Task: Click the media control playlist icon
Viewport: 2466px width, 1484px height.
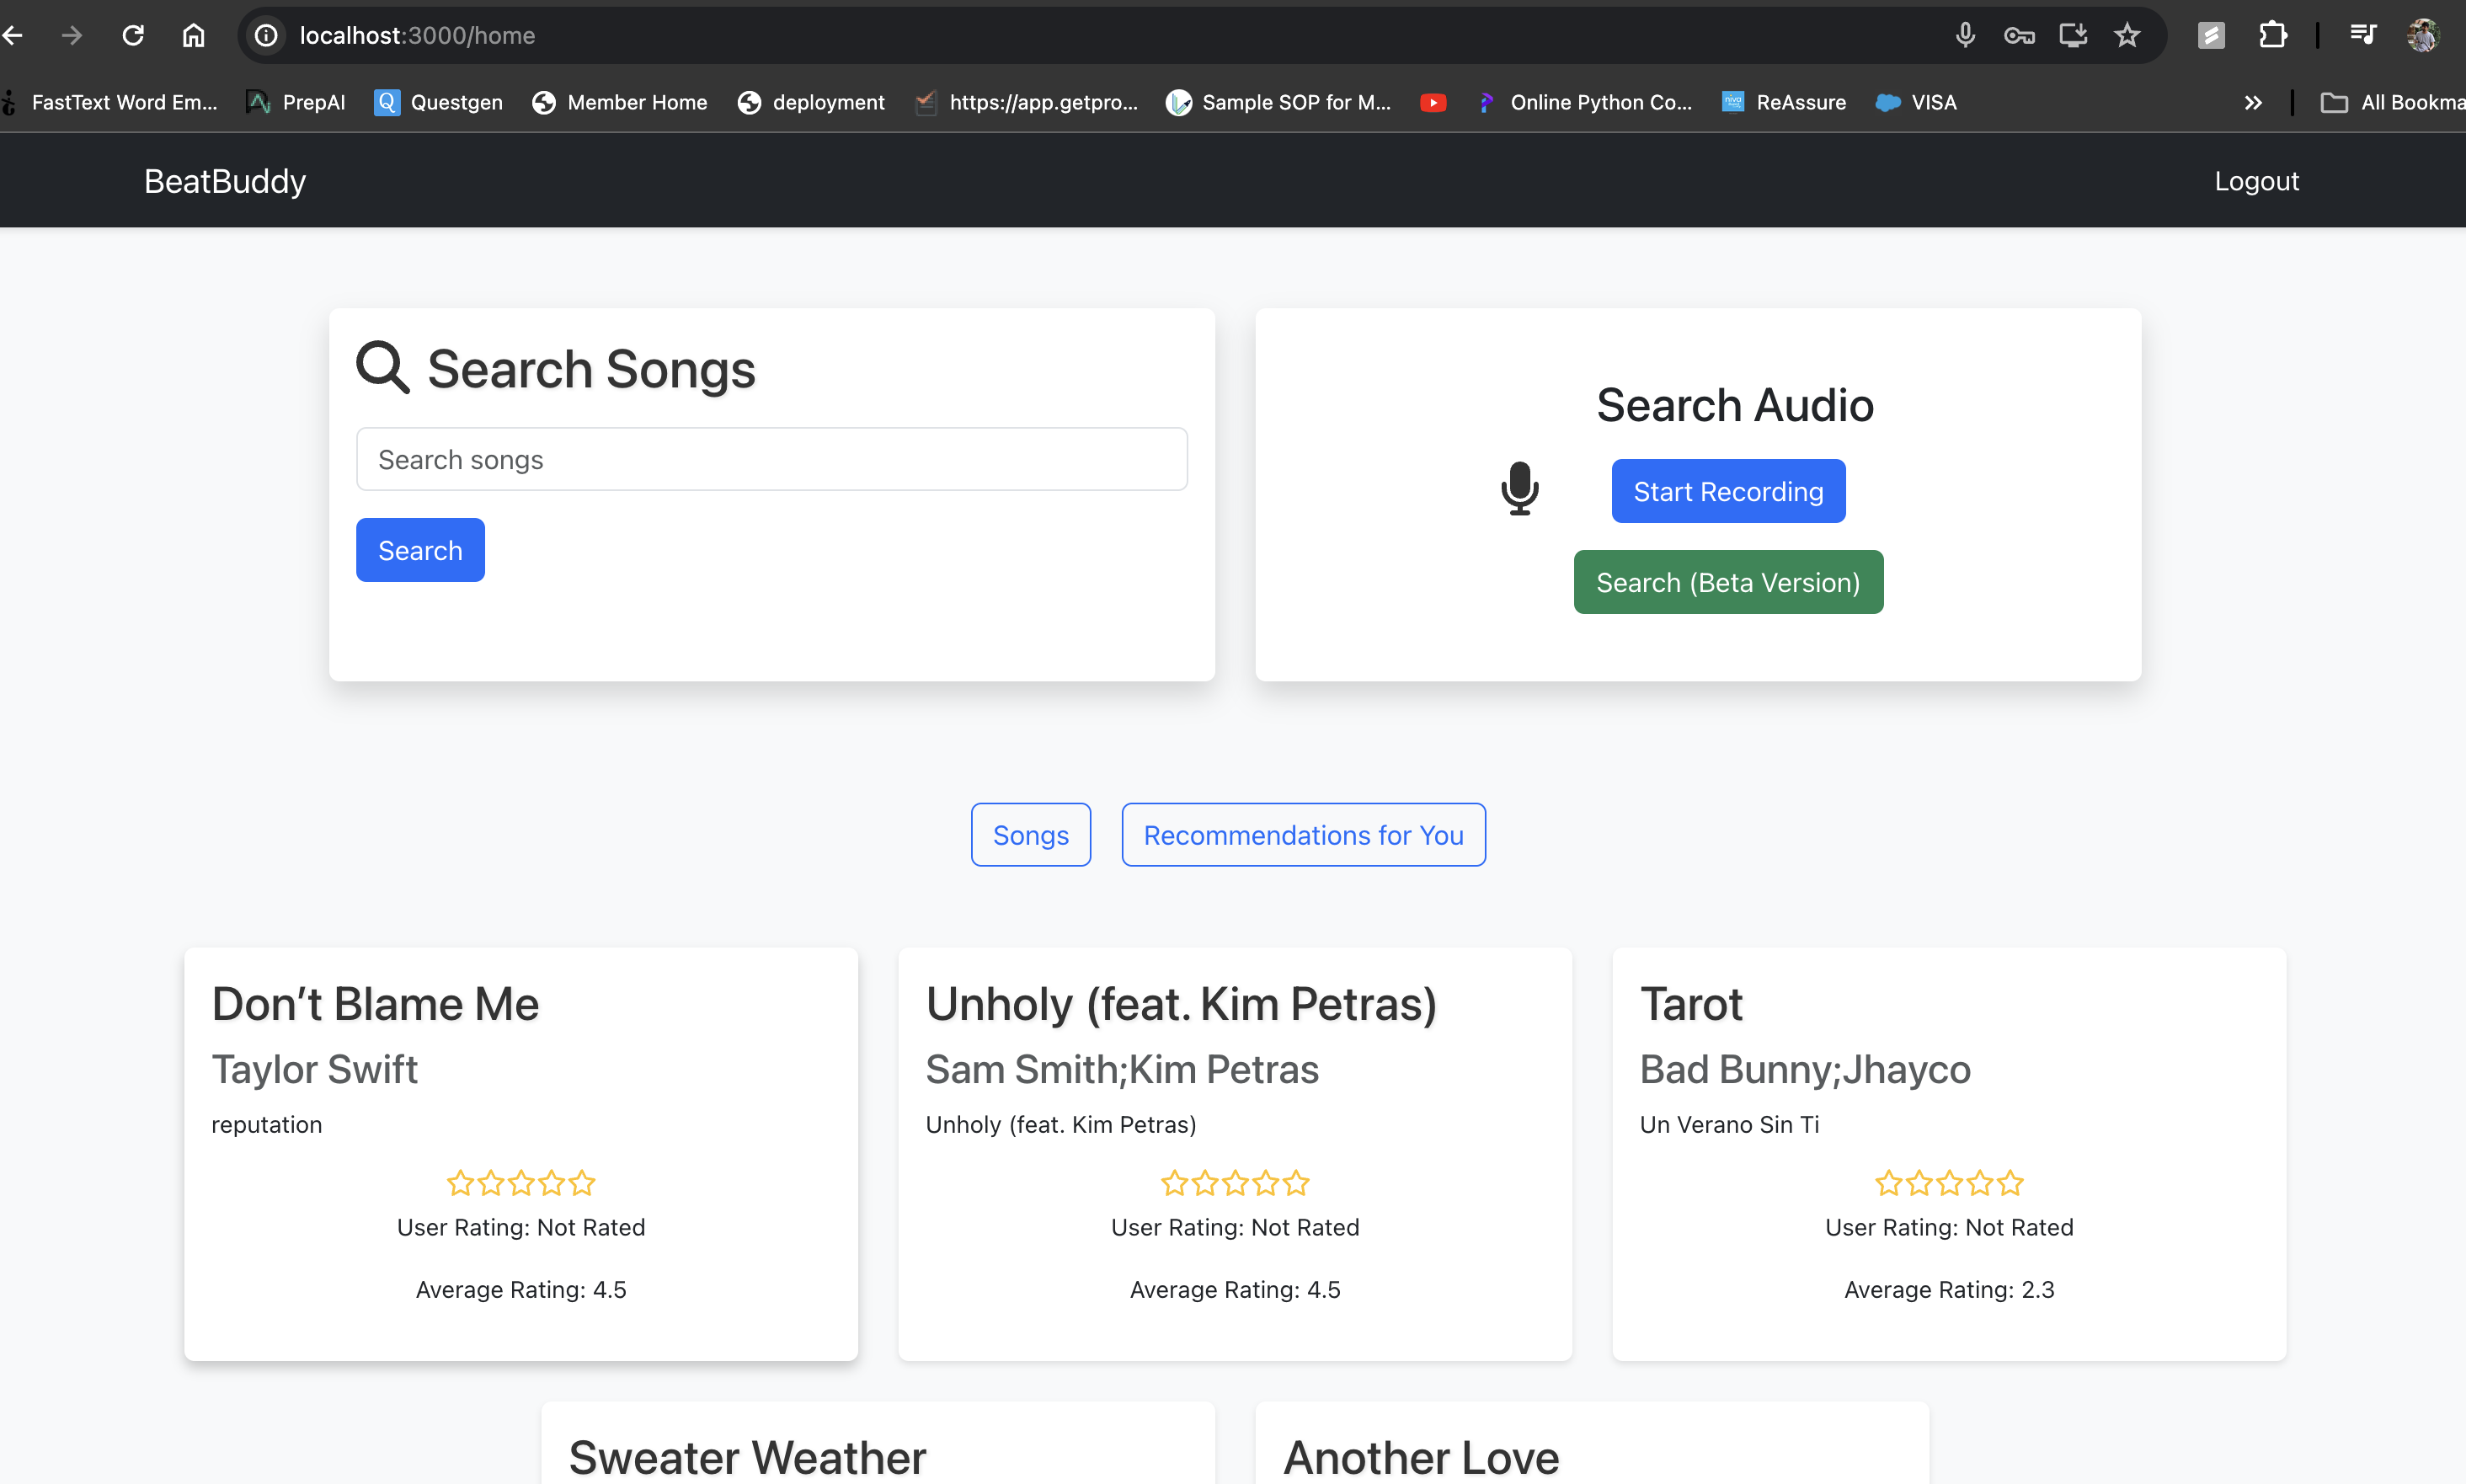Action: (x=2363, y=36)
